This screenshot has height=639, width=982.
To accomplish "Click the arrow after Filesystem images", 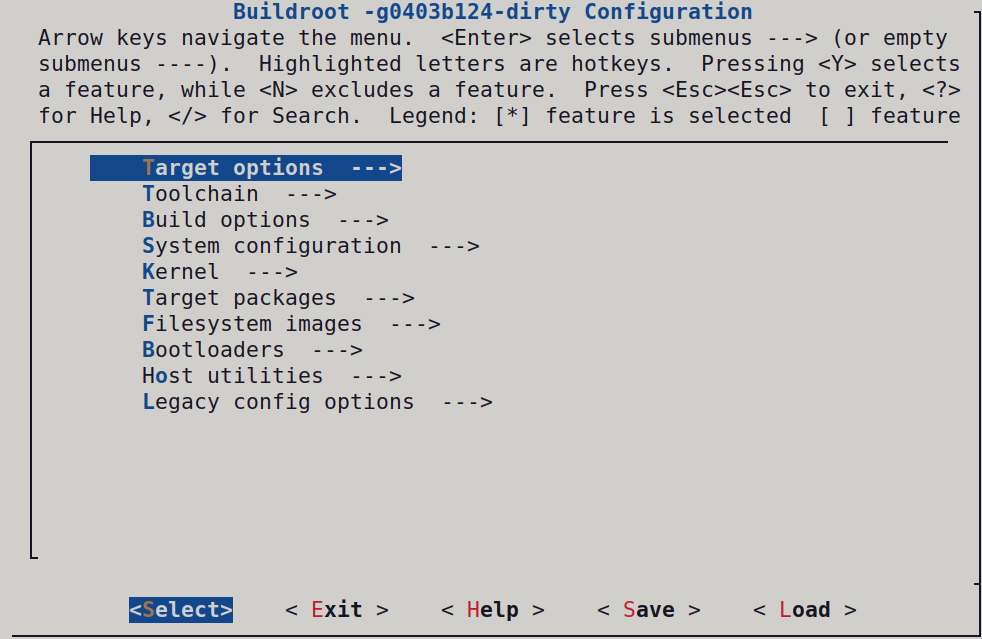I will (x=415, y=324).
